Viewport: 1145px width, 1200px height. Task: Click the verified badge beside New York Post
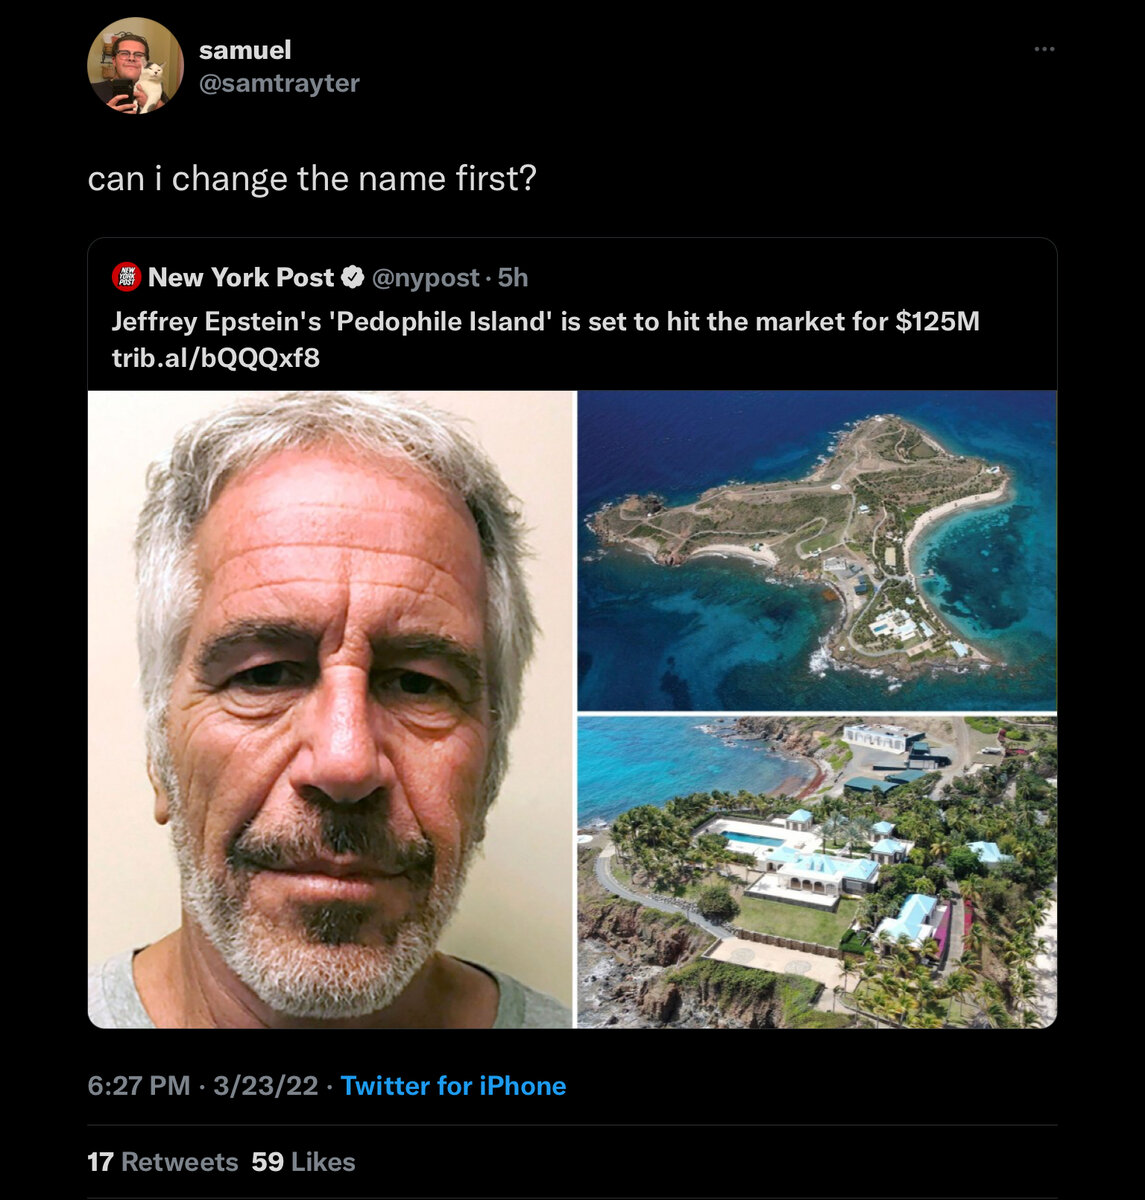(352, 277)
